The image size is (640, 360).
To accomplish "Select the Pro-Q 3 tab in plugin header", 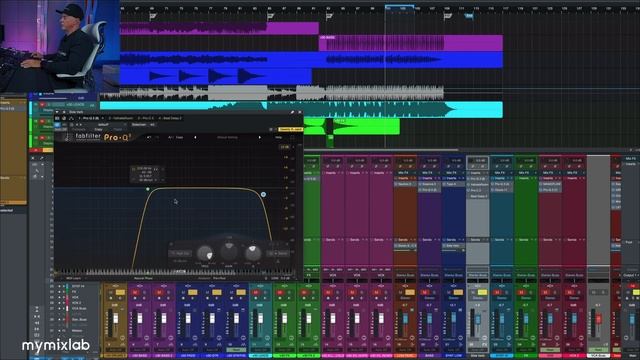I will [91, 118].
